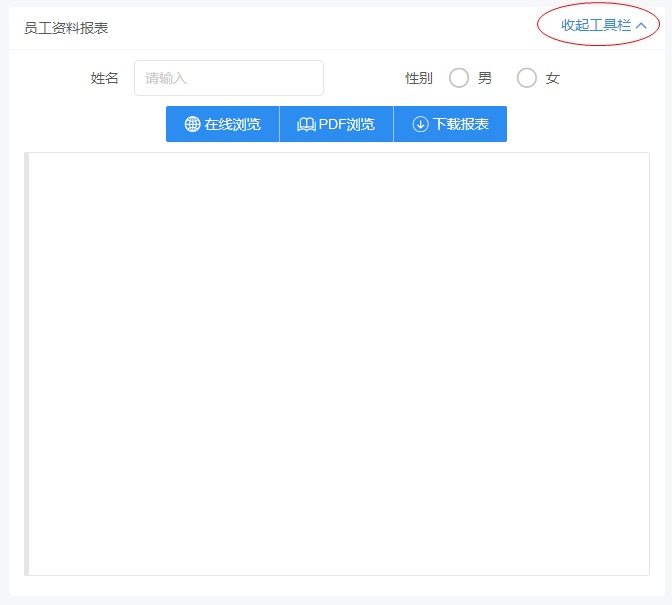672x605 pixels.
Task: Click the 性别 label text
Action: point(419,78)
